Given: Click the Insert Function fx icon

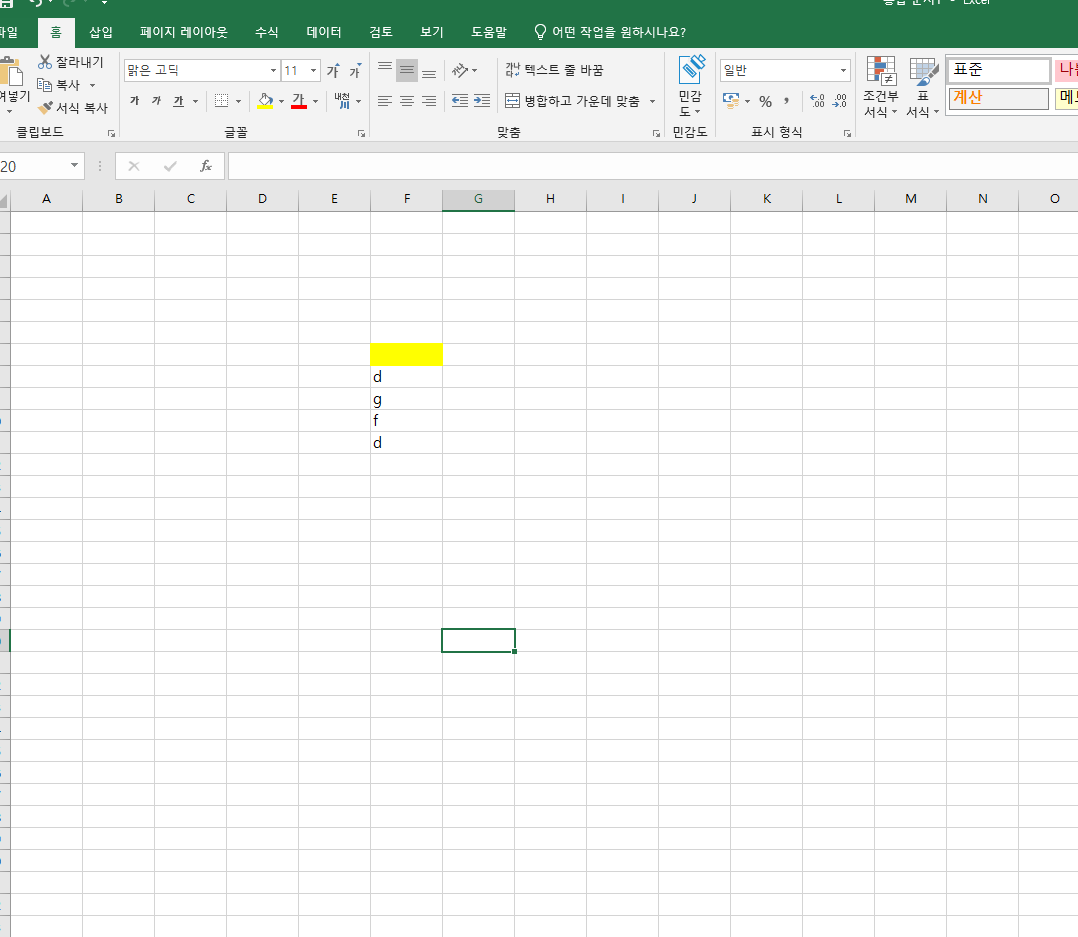Looking at the screenshot, I should click(206, 166).
